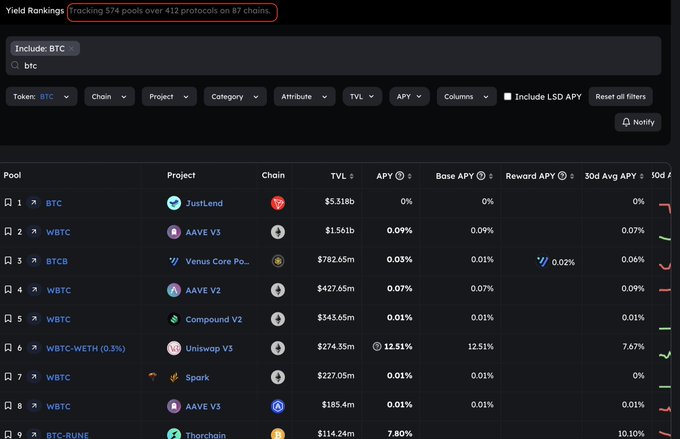The width and height of the screenshot is (680, 439).
Task: Open external link arrow for rank 2 WBTC
Action: click(34, 232)
